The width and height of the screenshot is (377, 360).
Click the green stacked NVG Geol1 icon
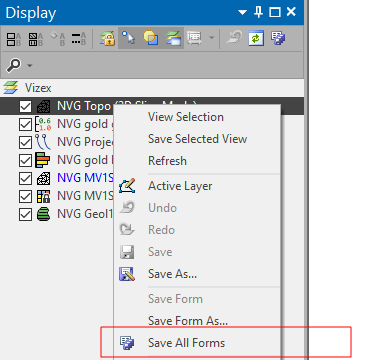tap(43, 214)
